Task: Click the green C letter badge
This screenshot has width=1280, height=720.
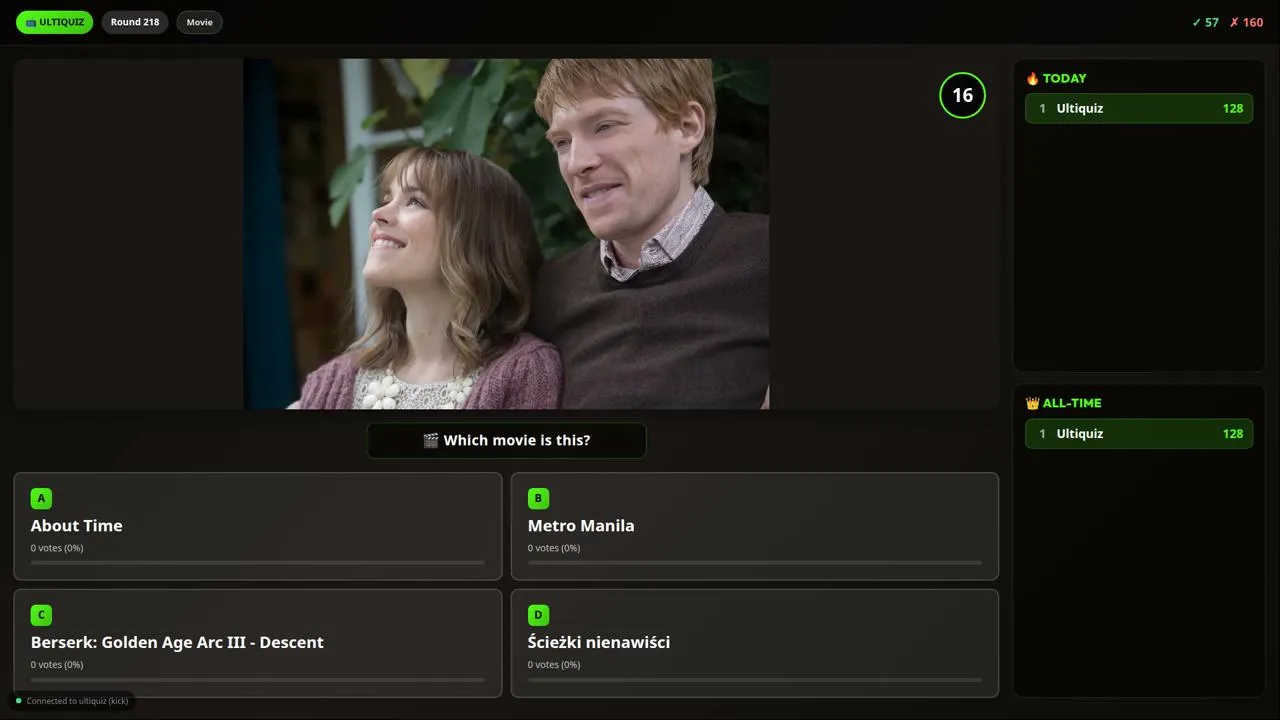Action: pos(41,615)
